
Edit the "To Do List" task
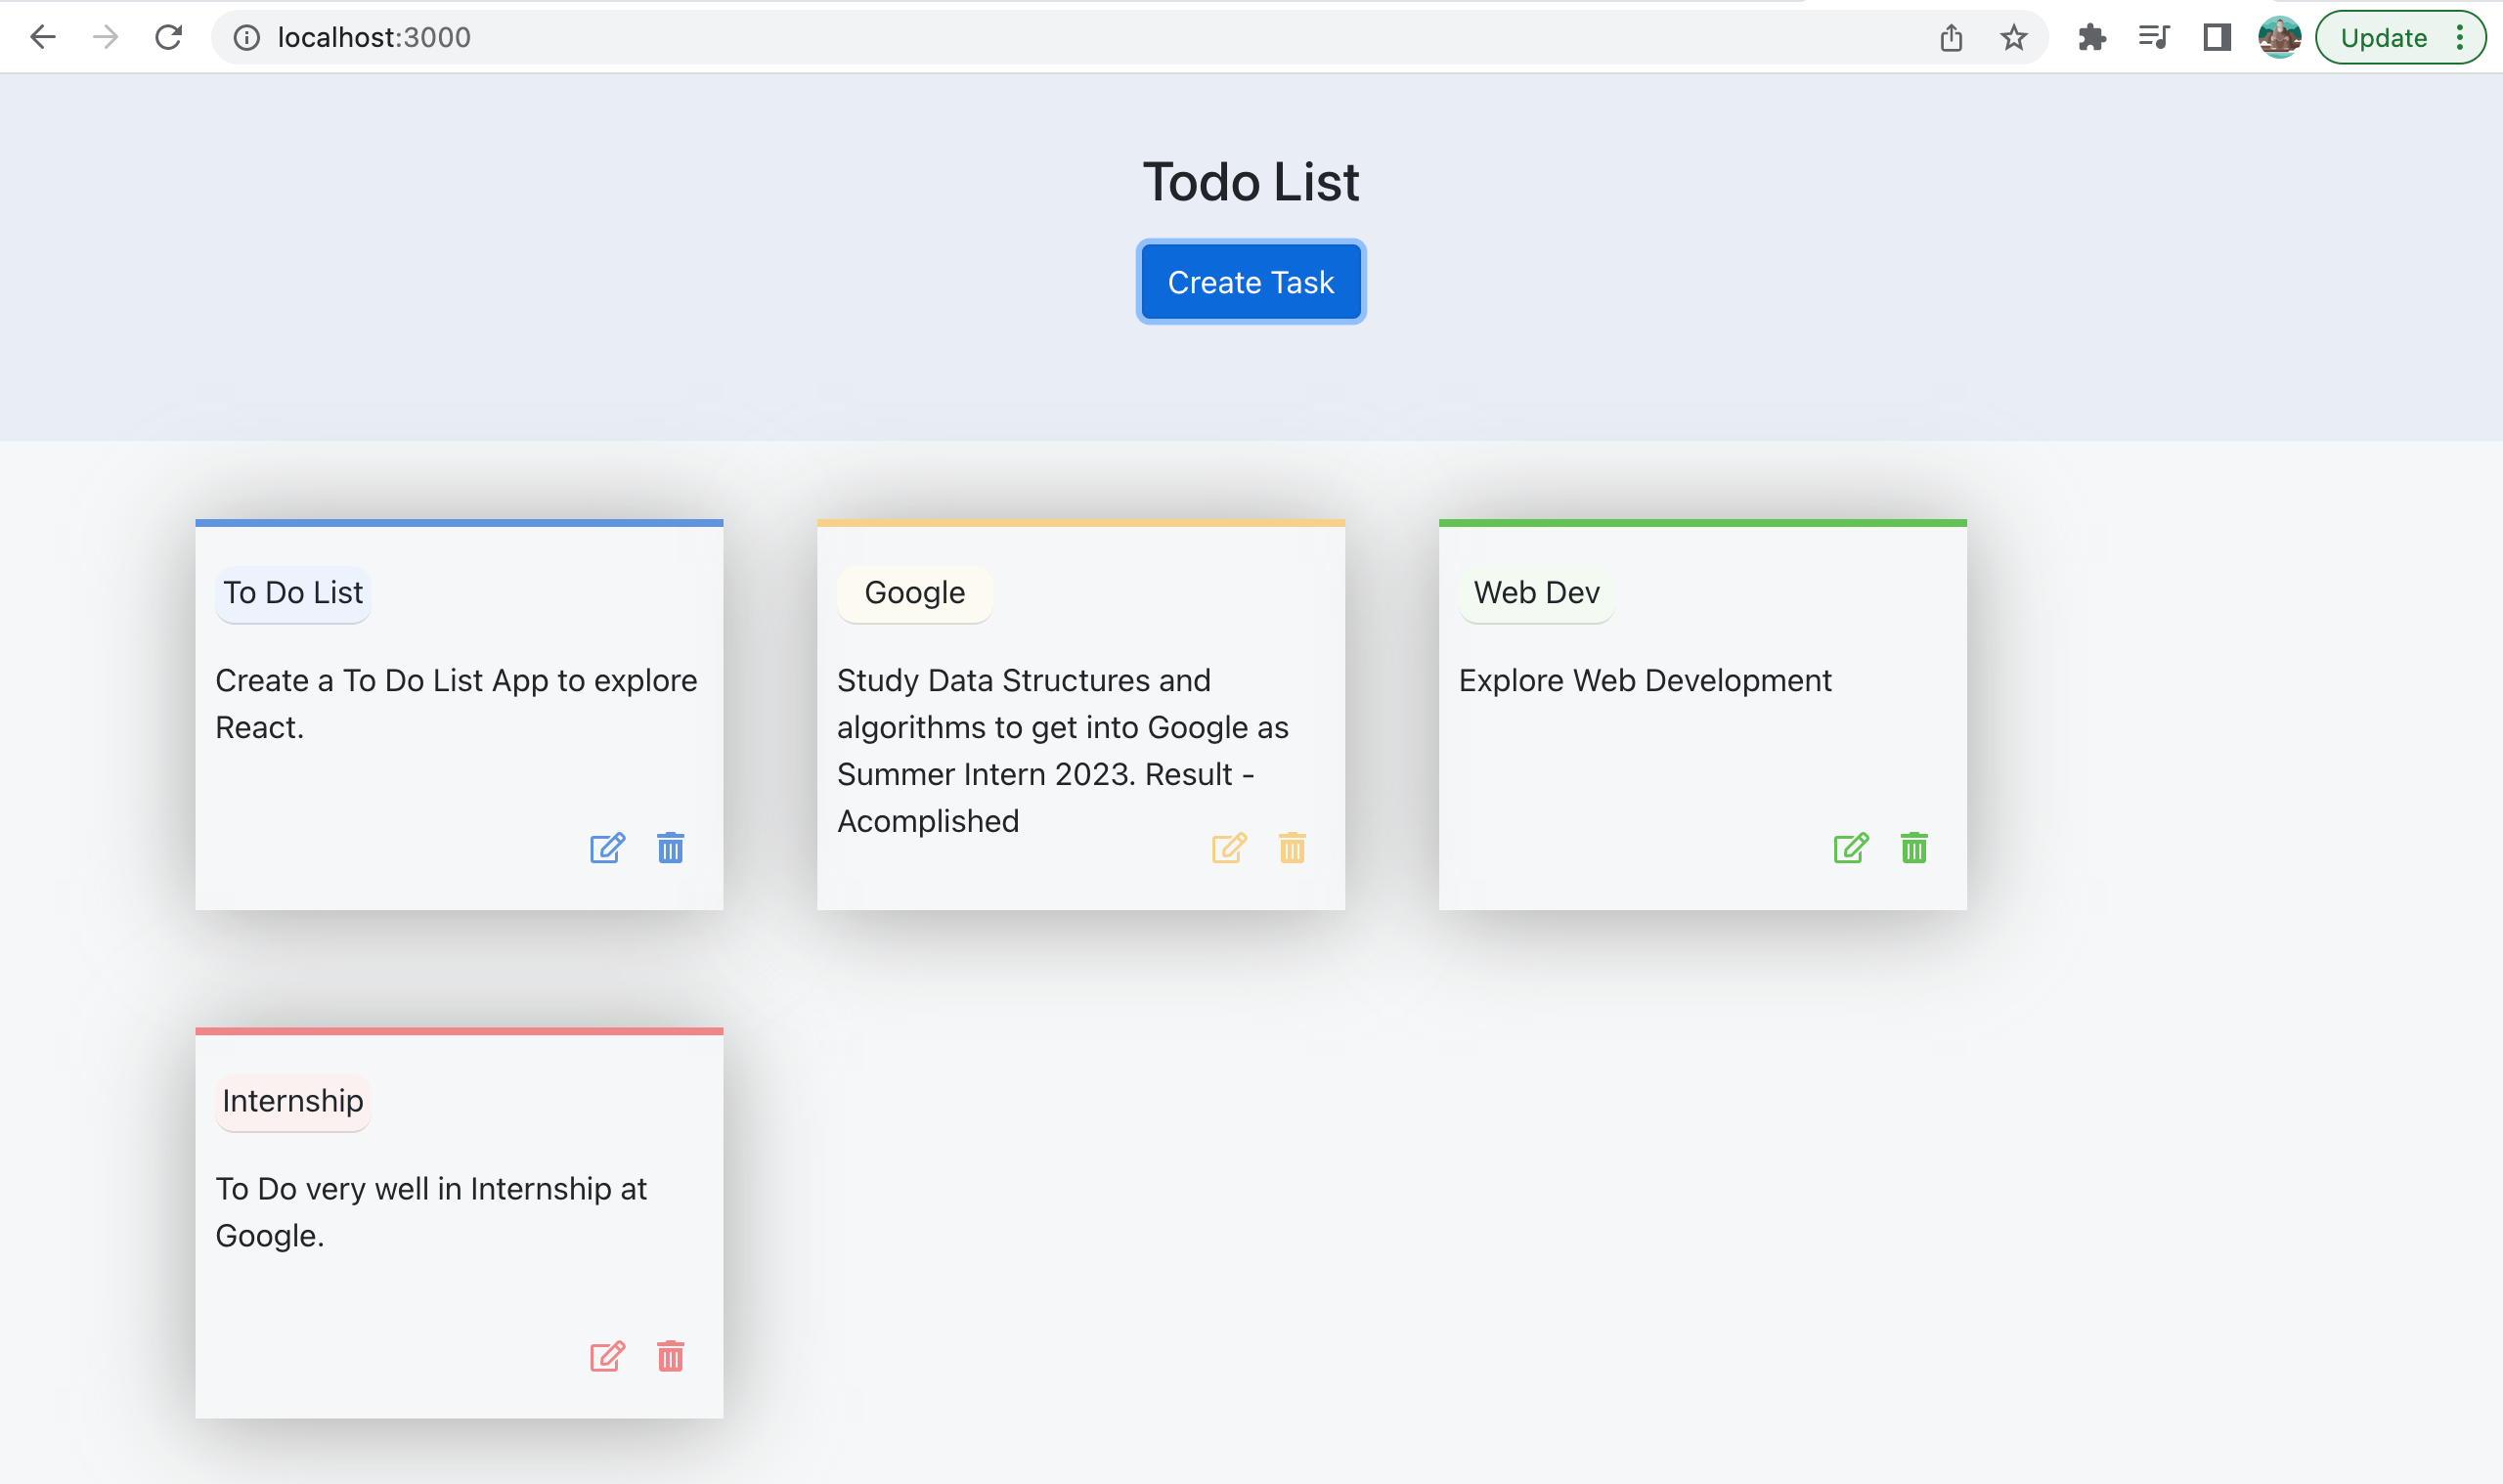pyautogui.click(x=606, y=848)
